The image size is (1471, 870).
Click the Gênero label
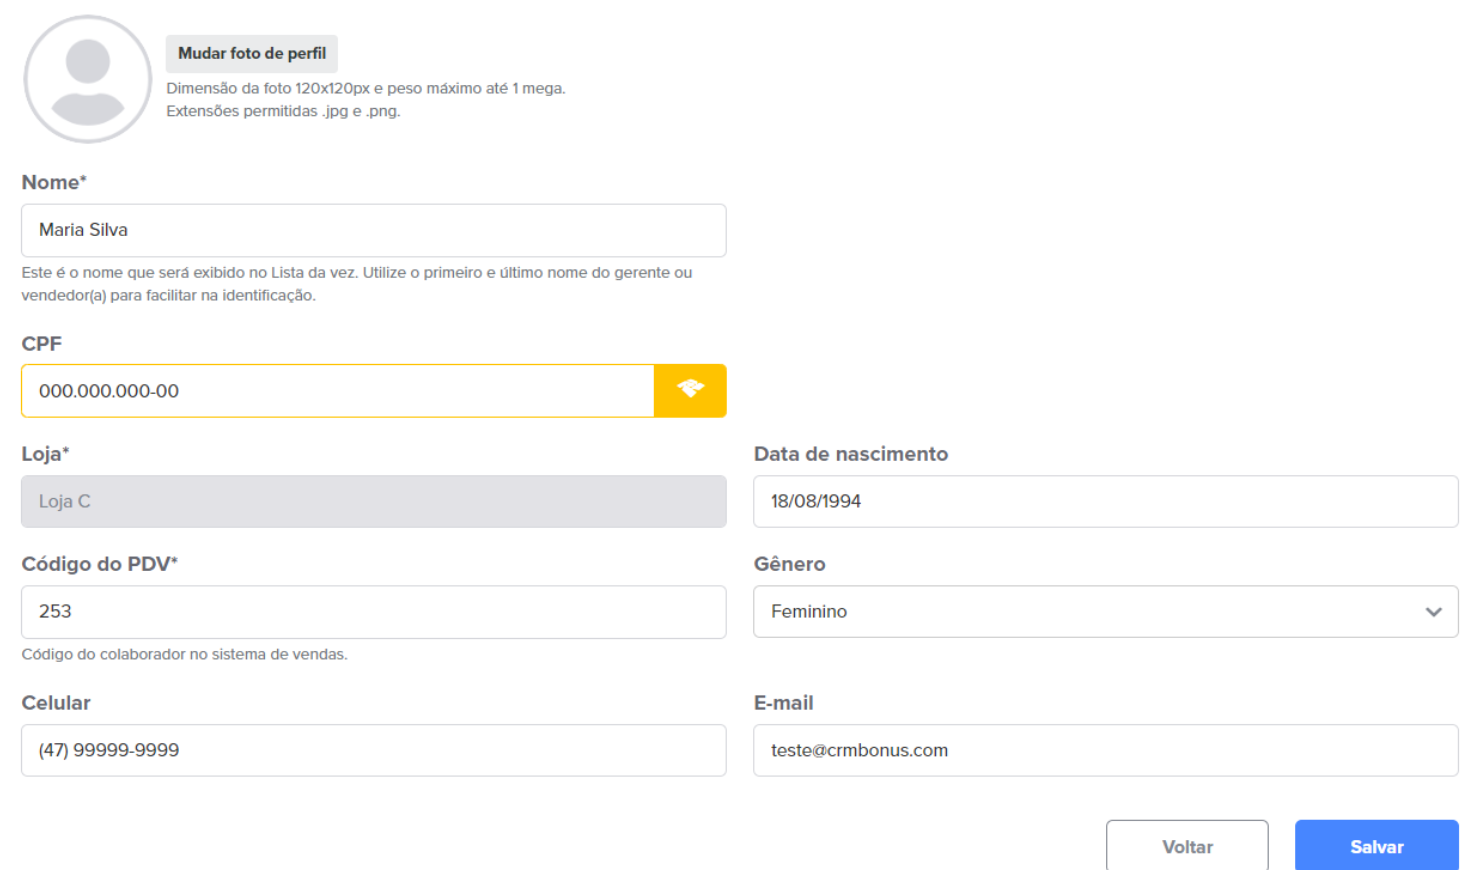click(x=790, y=564)
